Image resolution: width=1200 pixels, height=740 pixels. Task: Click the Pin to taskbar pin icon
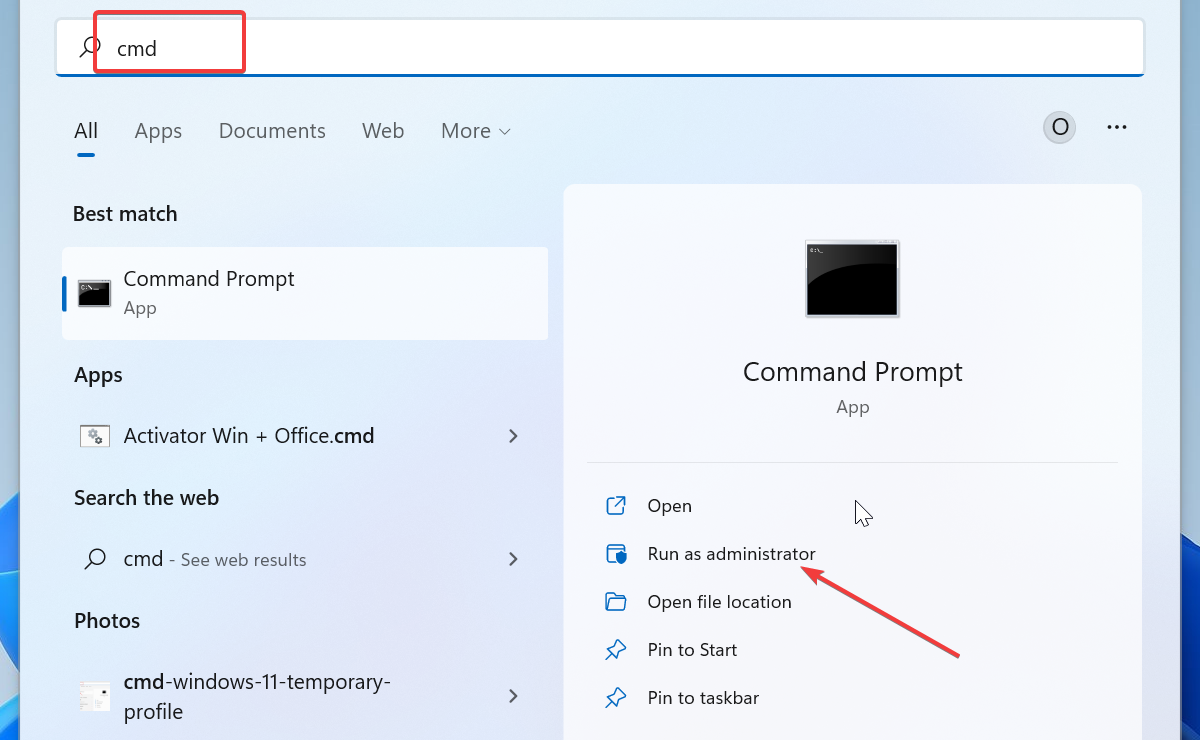click(x=616, y=698)
